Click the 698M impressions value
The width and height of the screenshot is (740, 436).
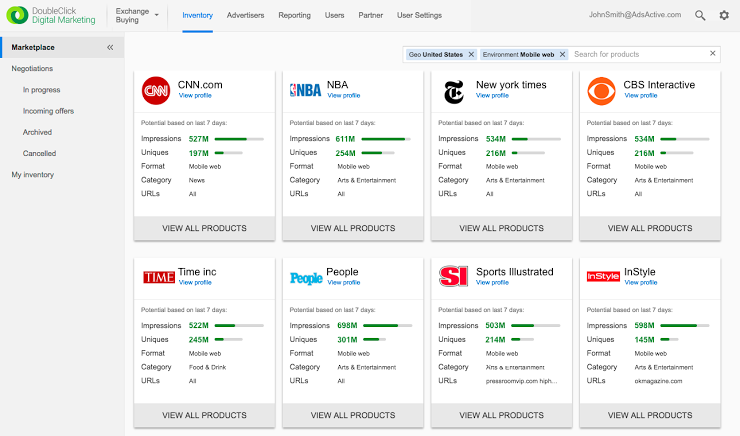[x=347, y=326]
